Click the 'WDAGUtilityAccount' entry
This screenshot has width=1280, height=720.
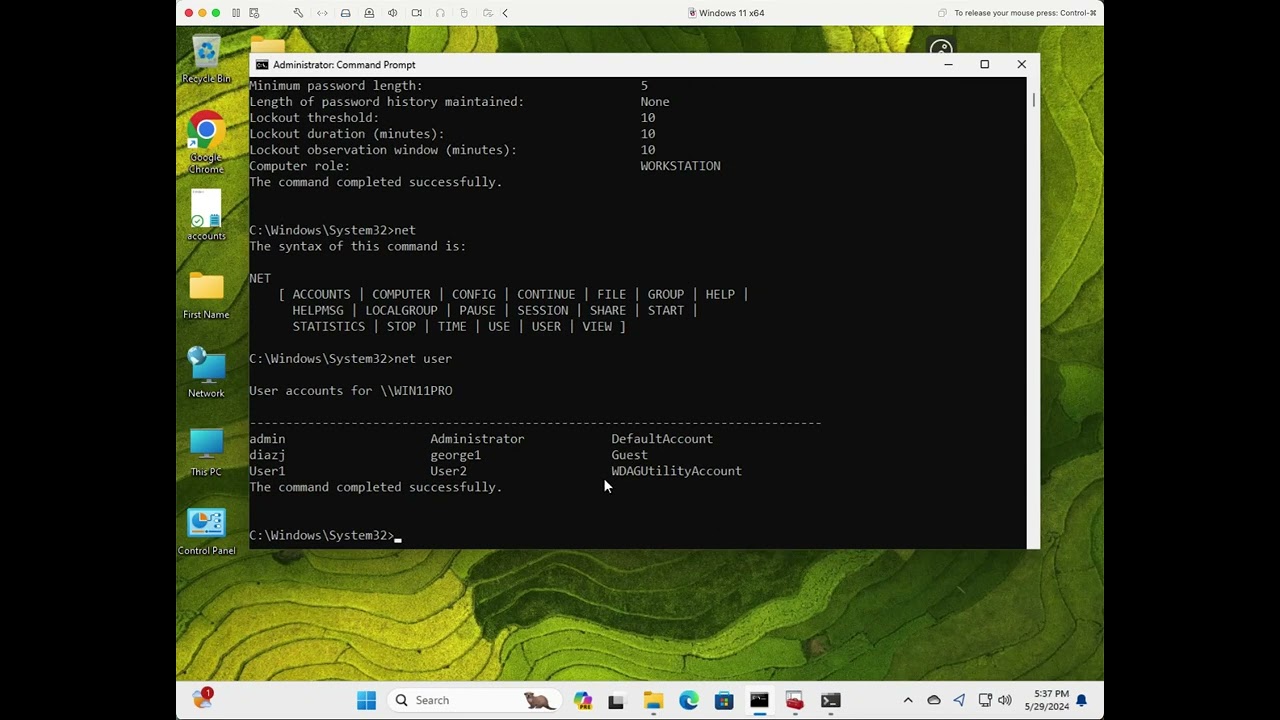point(676,471)
